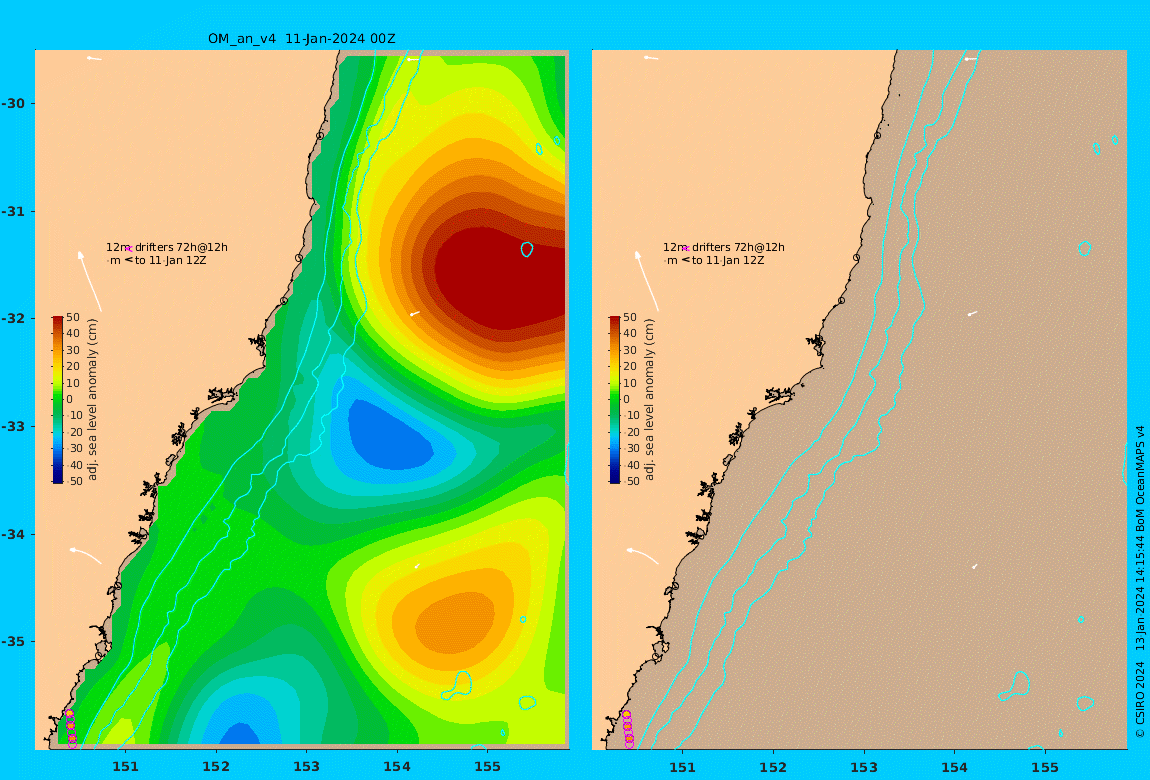Select the '155' longitude label under the left map
This screenshot has height=780, width=1150.
[487, 767]
